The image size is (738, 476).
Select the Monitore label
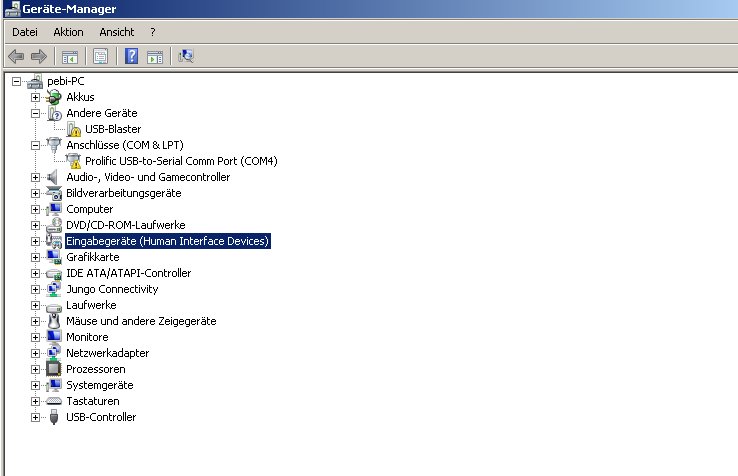[x=87, y=337]
